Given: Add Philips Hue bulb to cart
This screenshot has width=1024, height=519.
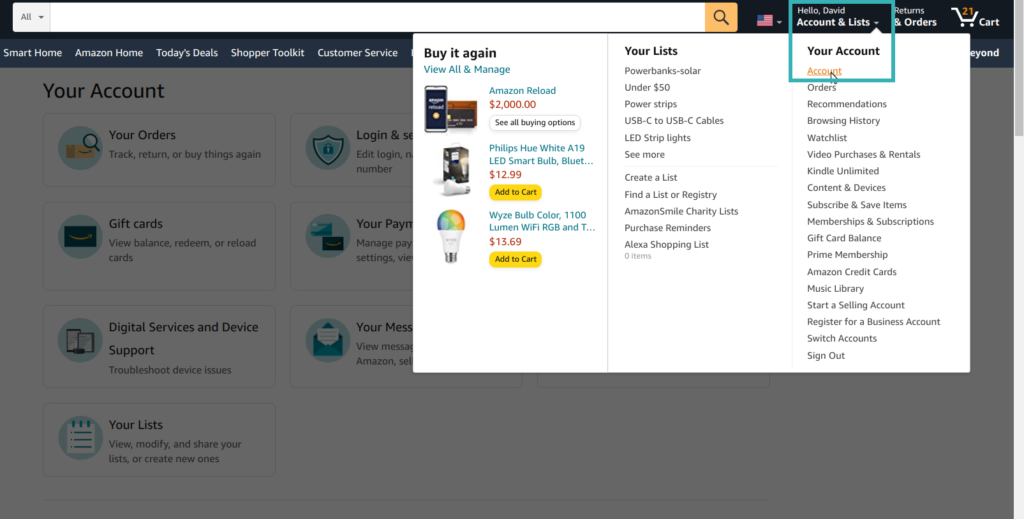Looking at the screenshot, I should (515, 192).
